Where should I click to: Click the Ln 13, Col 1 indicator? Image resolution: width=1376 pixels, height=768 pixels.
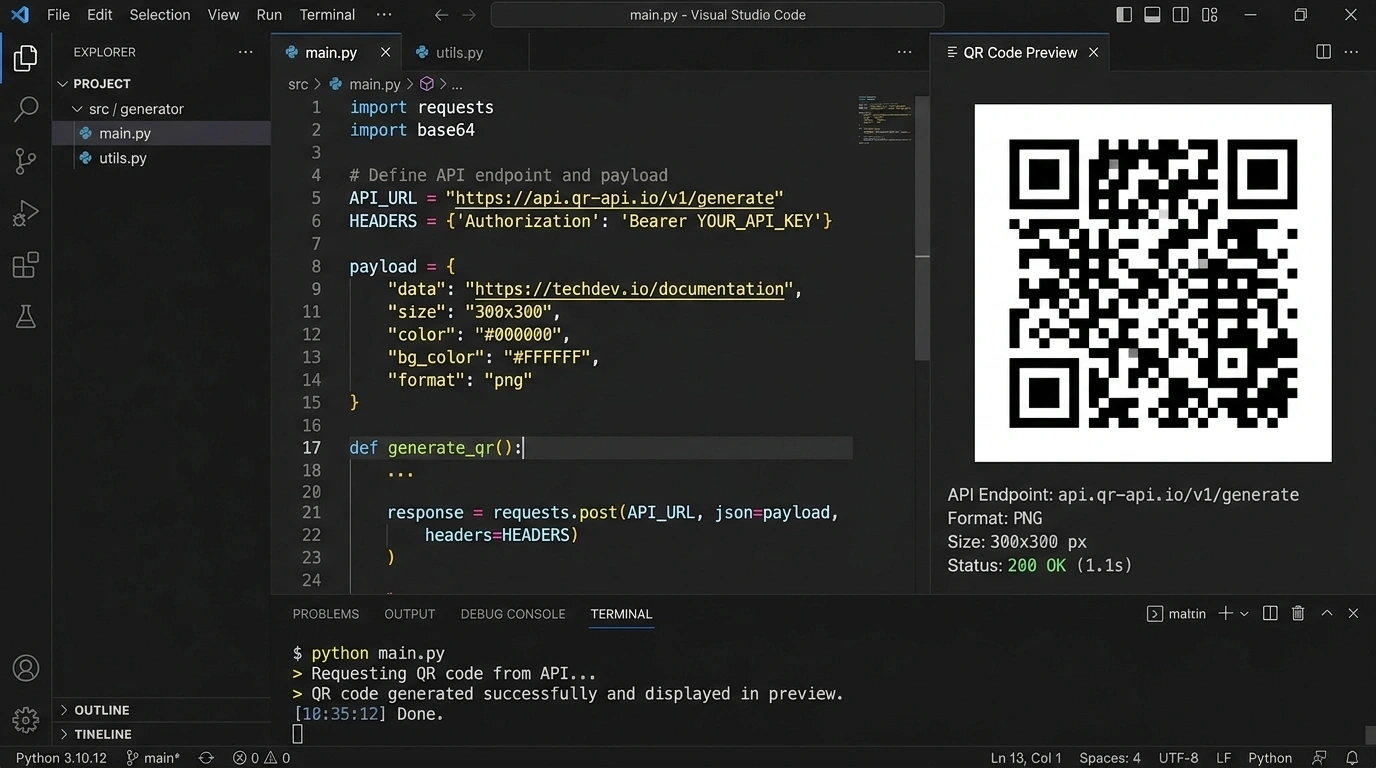[x=1026, y=758]
